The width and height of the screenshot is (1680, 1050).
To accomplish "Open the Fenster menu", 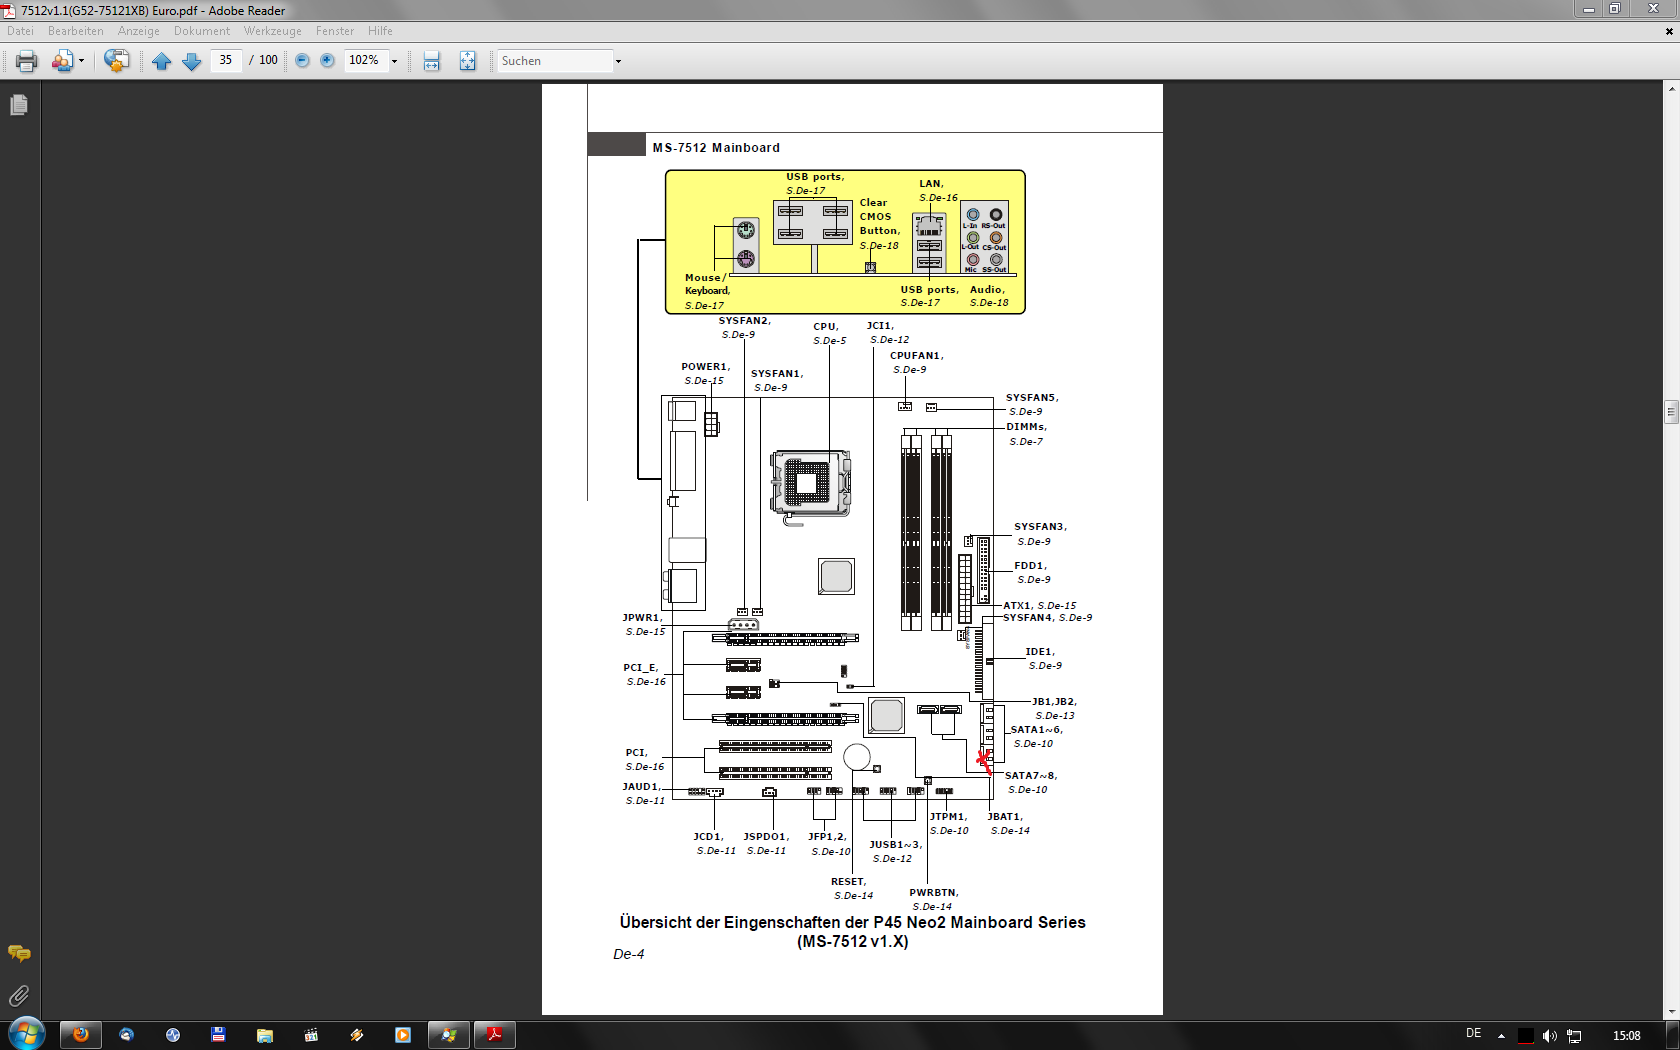I will (335, 31).
